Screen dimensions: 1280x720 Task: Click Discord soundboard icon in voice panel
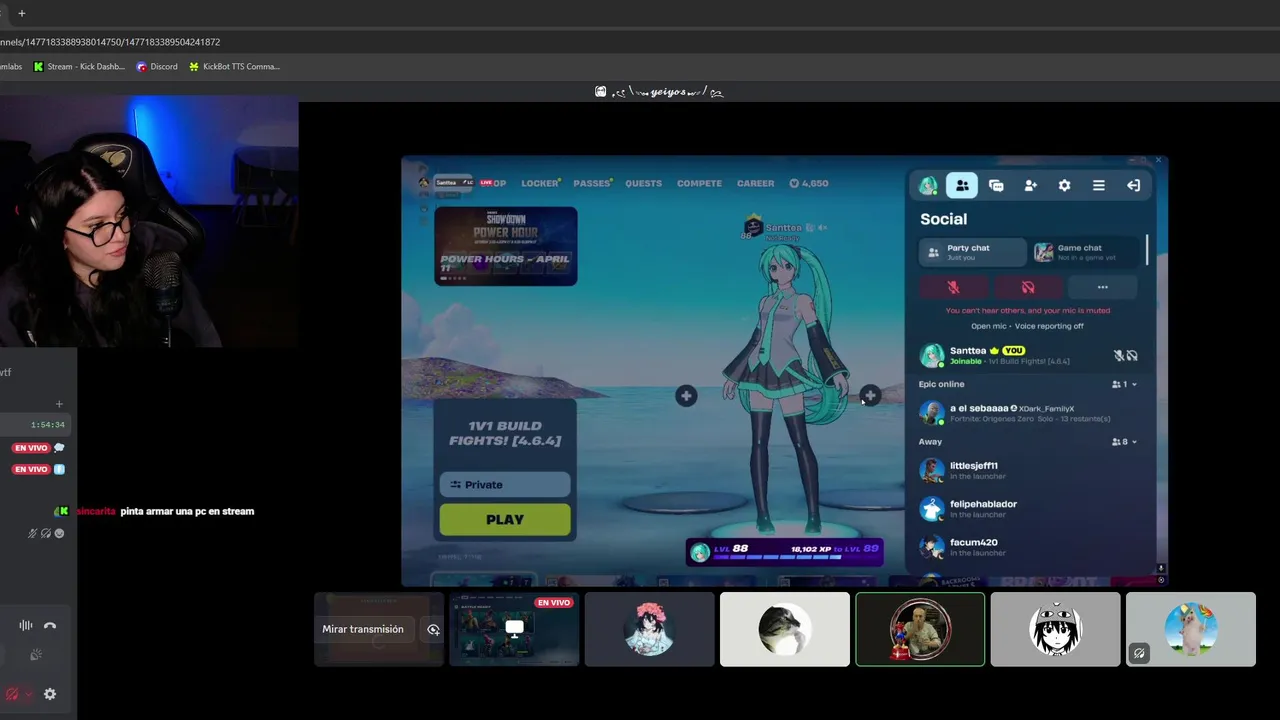pos(36,655)
